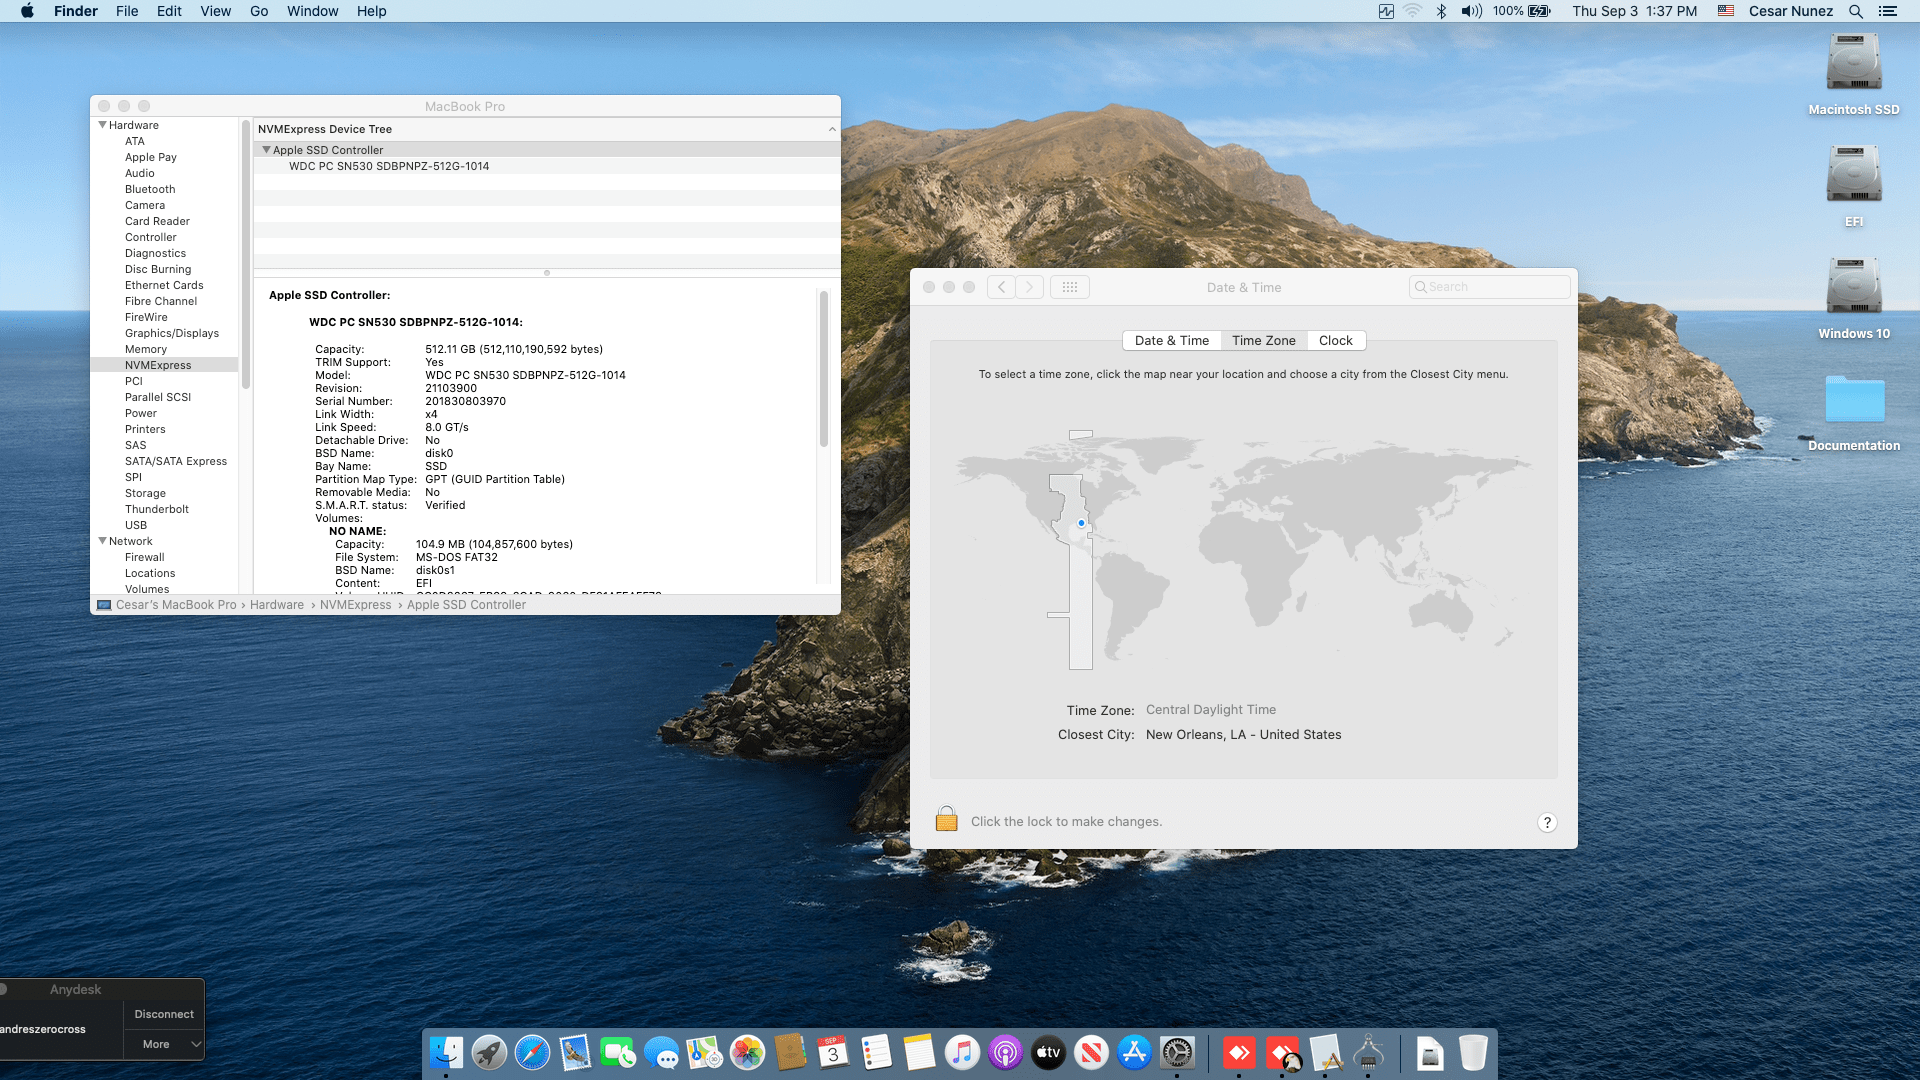Click the US flag input menu
This screenshot has height=1080, width=1920.
[1725, 11]
